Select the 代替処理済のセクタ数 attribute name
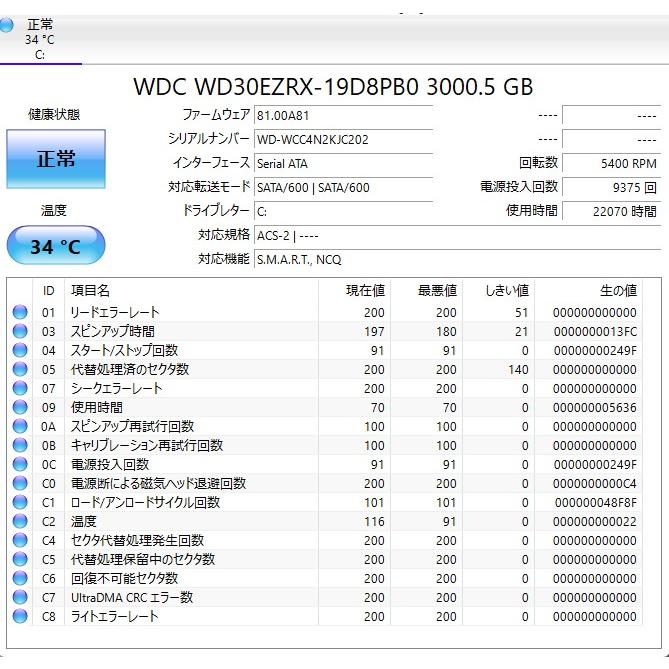The width and height of the screenshot is (669, 669). (130, 369)
